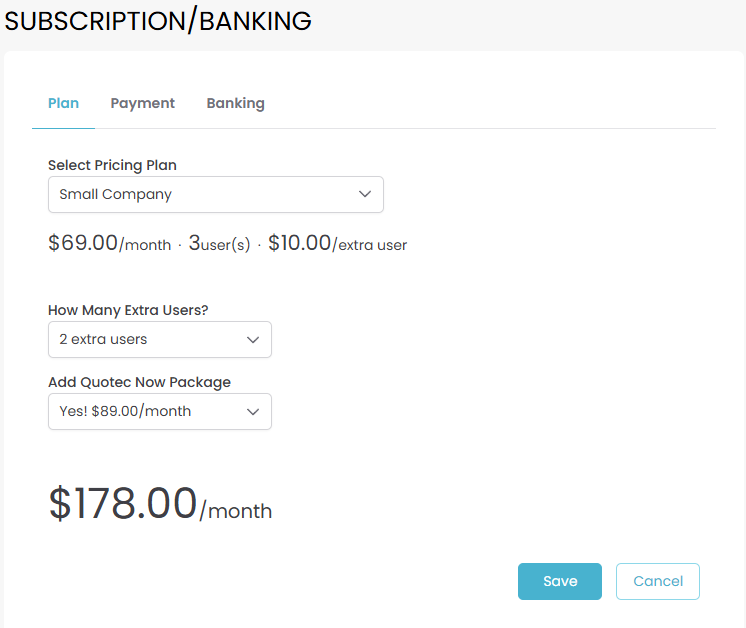Screen dimensions: 746x628
Task: Click the $178.00/month total price
Action: (x=123, y=503)
